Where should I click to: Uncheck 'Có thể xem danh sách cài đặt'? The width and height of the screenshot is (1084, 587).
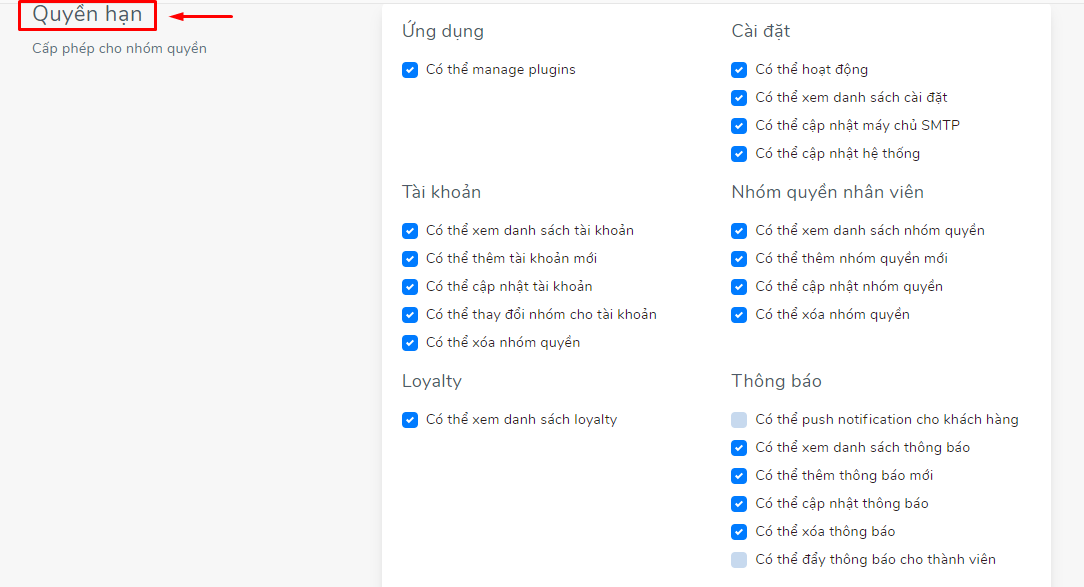(x=739, y=98)
